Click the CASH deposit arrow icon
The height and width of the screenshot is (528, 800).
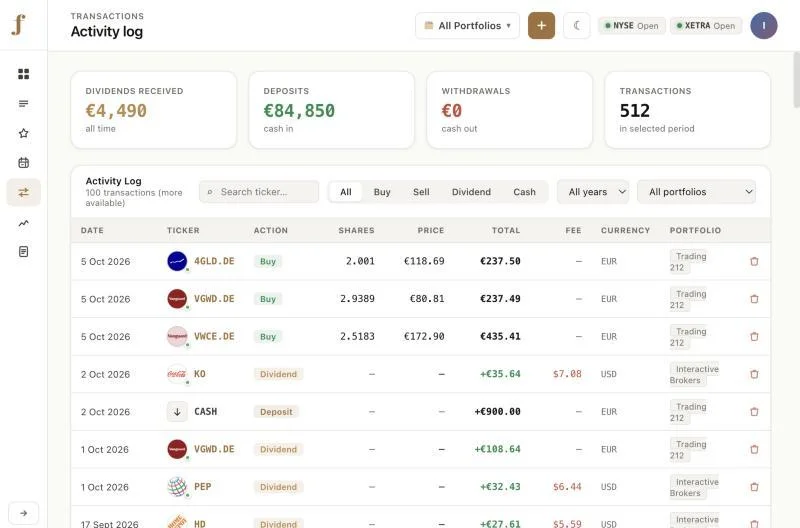click(x=177, y=412)
